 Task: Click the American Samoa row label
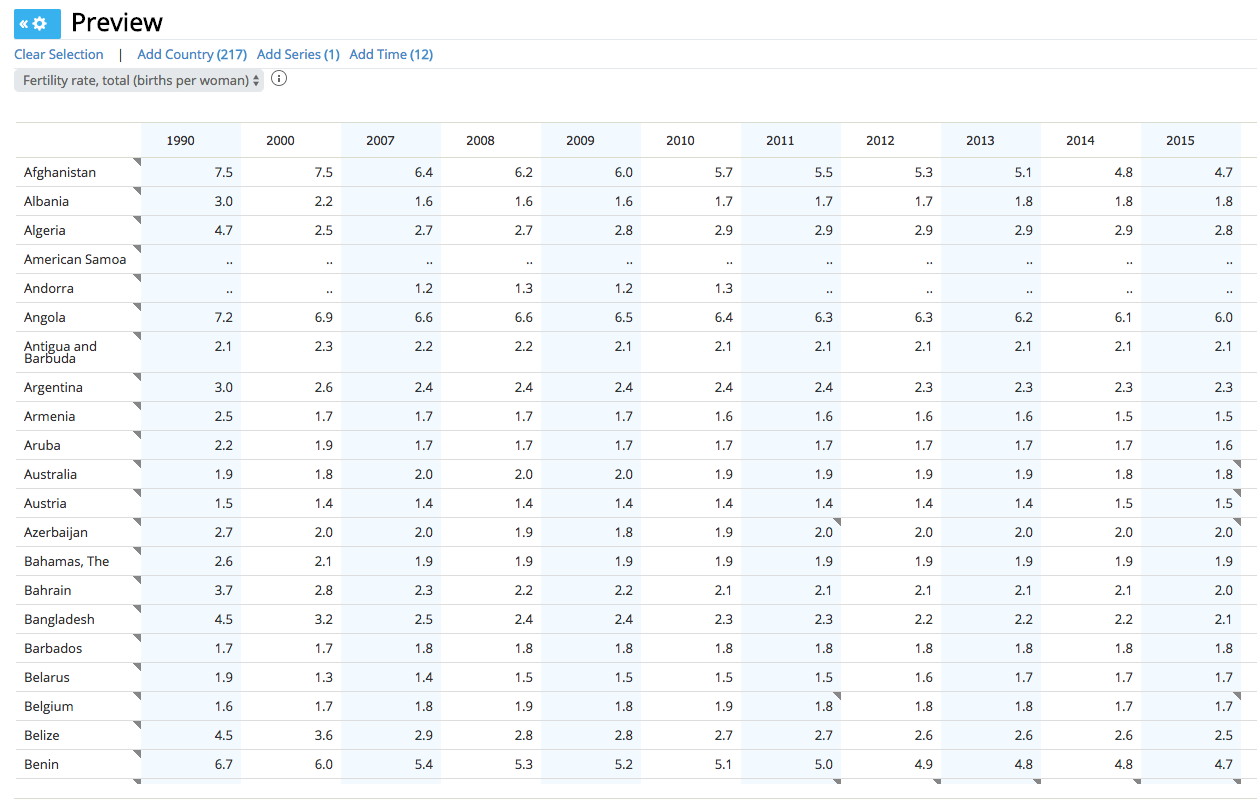pyautogui.click(x=75, y=259)
